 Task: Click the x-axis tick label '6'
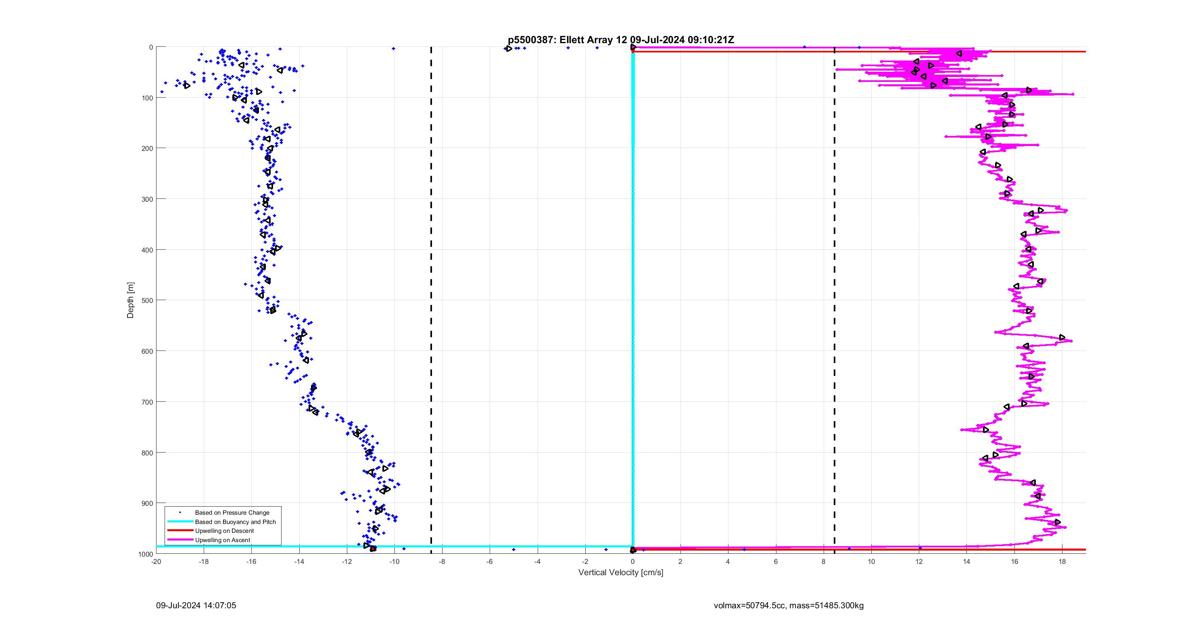[x=776, y=561]
